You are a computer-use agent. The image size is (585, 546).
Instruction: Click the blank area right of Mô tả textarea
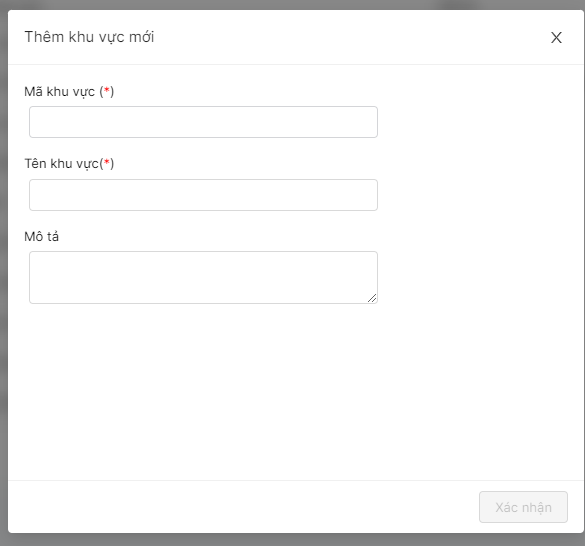pyautogui.click(x=479, y=277)
